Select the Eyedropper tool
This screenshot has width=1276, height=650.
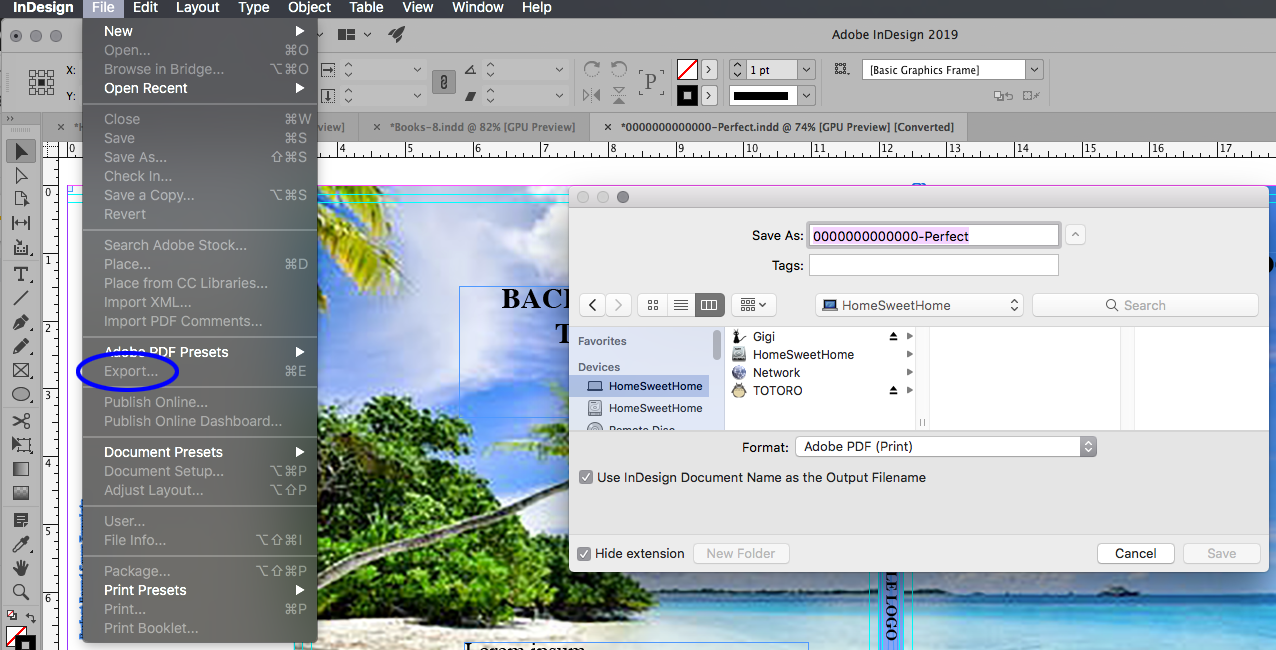21,543
